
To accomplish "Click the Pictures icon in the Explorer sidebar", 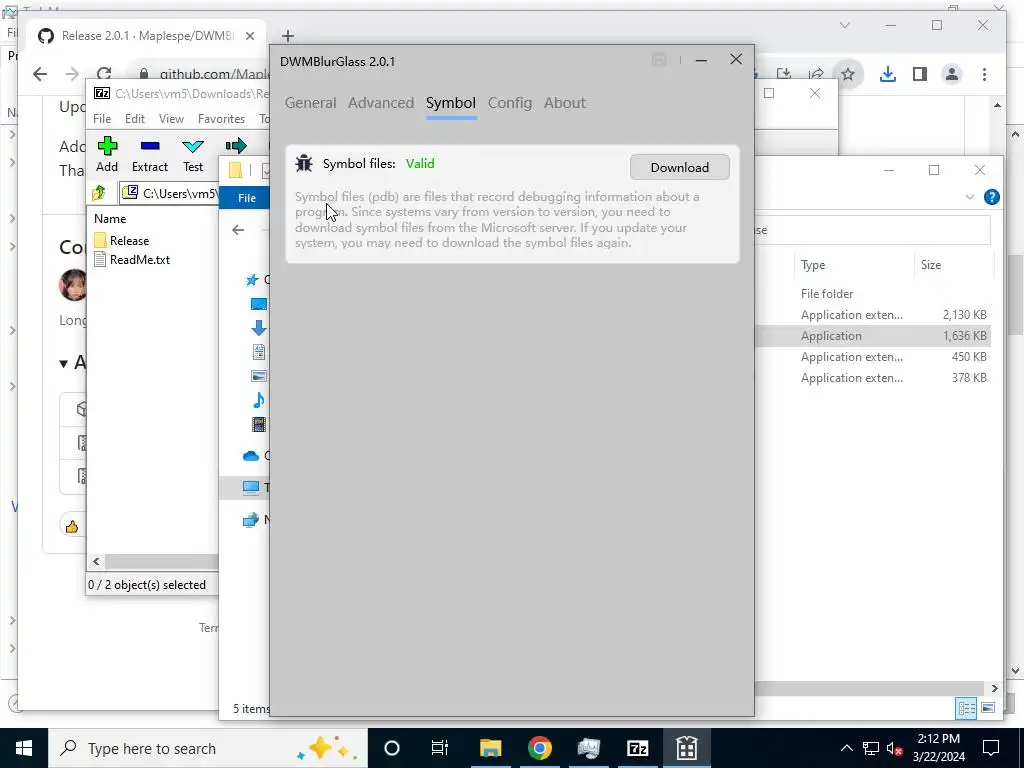I will click(x=259, y=376).
